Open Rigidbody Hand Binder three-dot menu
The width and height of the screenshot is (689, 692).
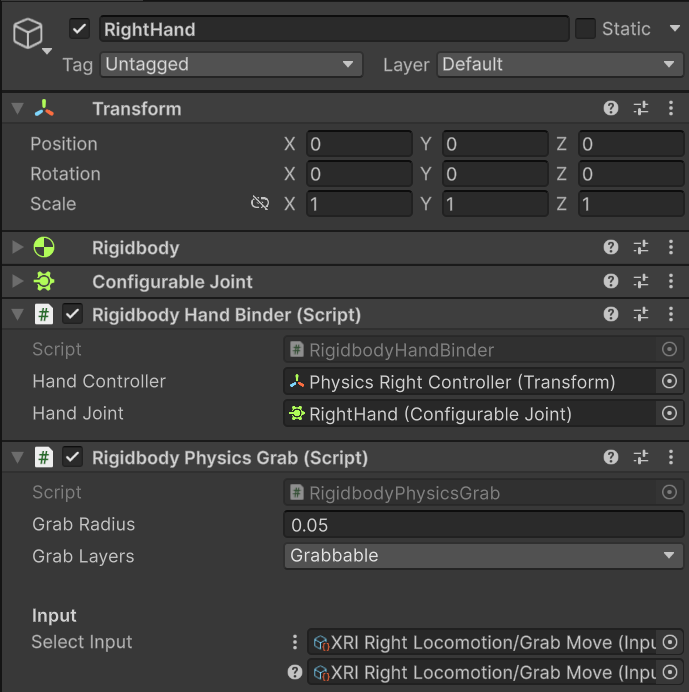click(671, 314)
